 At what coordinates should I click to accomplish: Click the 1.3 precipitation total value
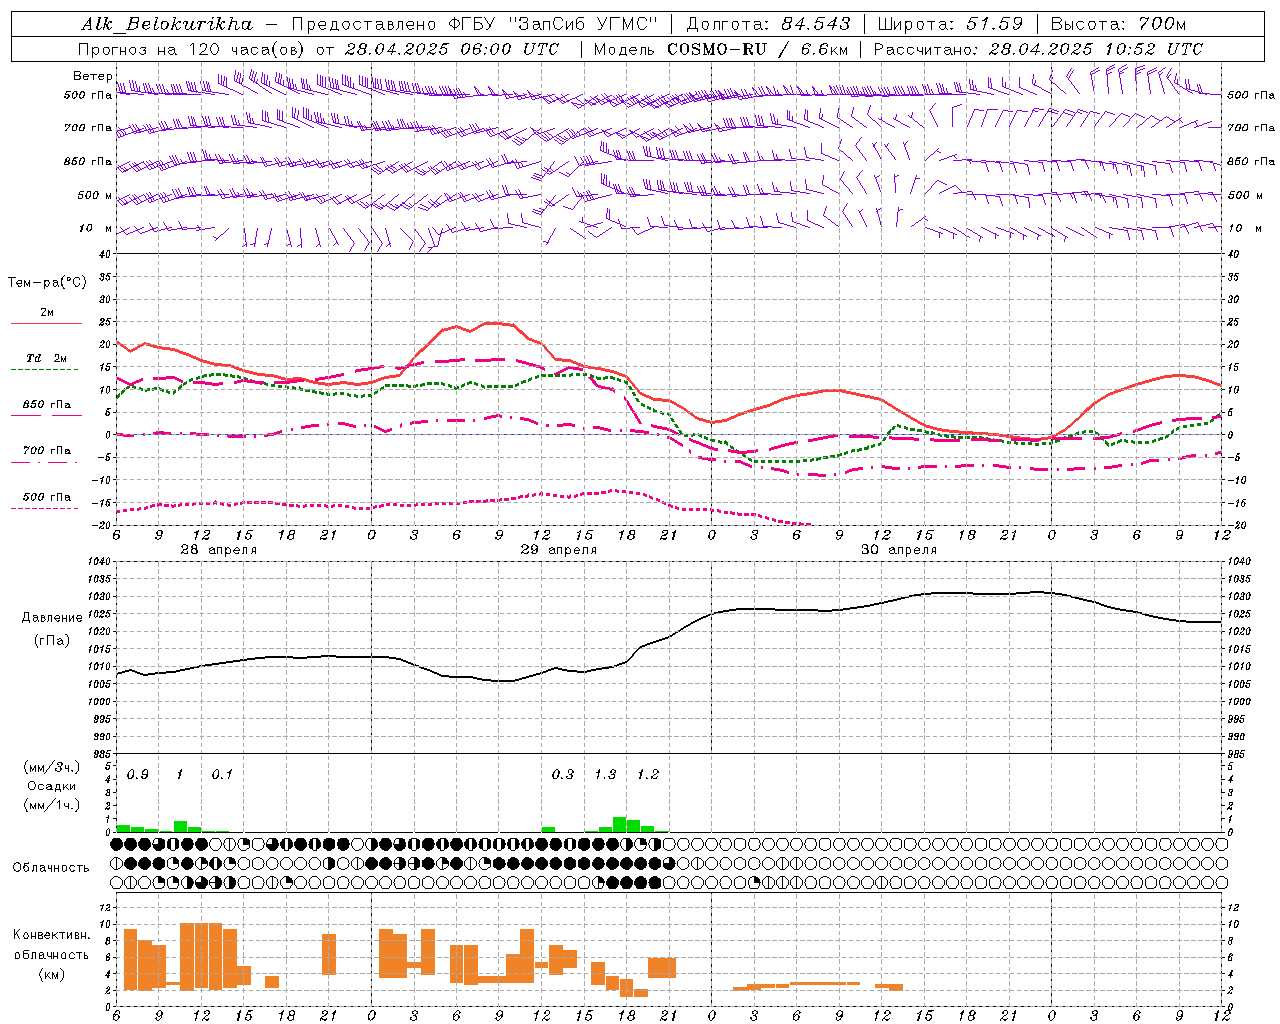(x=605, y=775)
